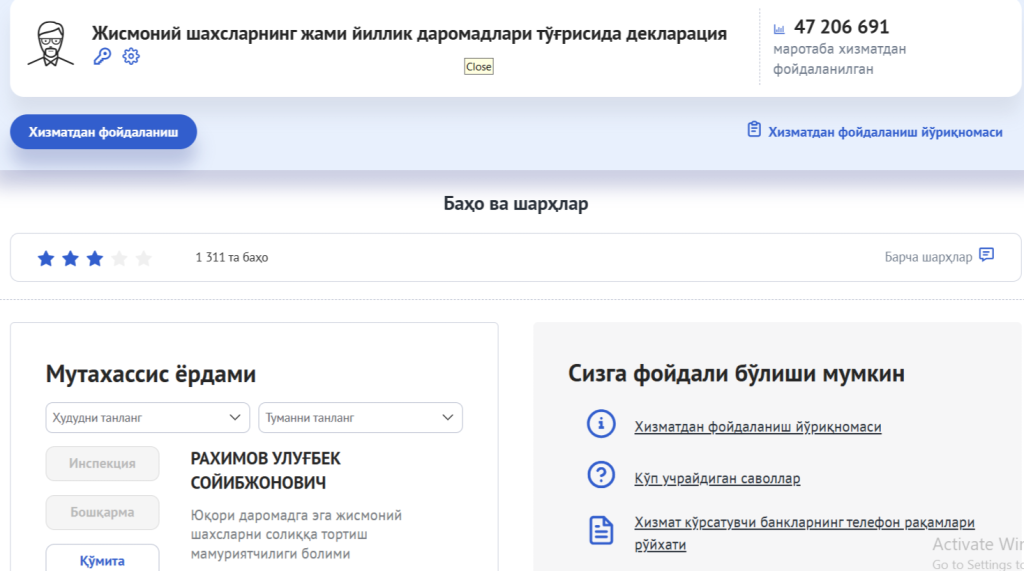The image size is (1024, 571).
Task: Click the Хизматдан фойдаланиш blue button
Action: click(x=103, y=132)
